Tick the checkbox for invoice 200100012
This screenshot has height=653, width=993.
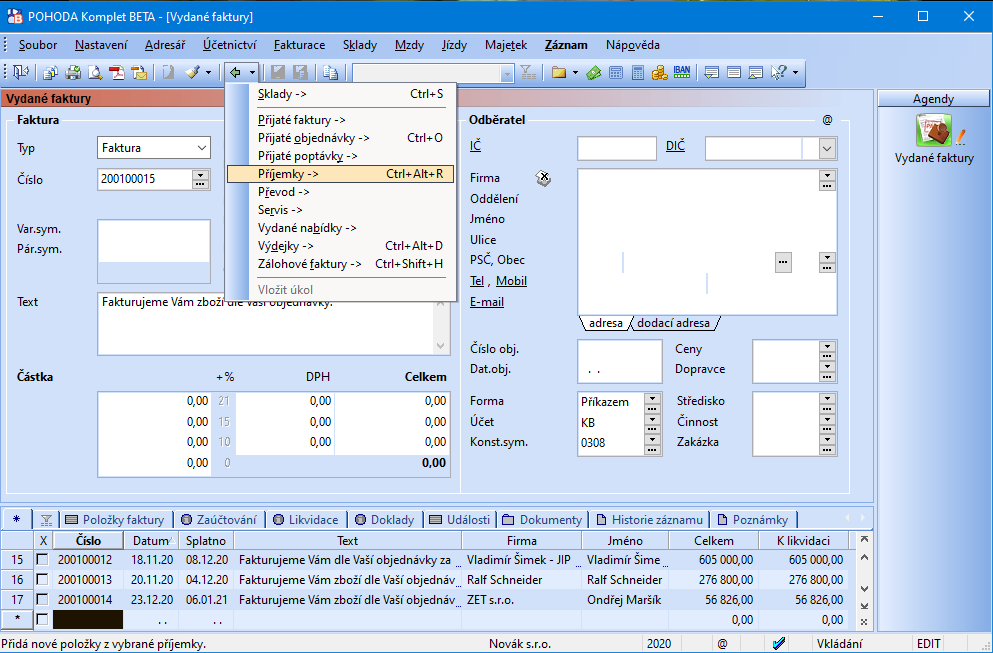pos(42,560)
